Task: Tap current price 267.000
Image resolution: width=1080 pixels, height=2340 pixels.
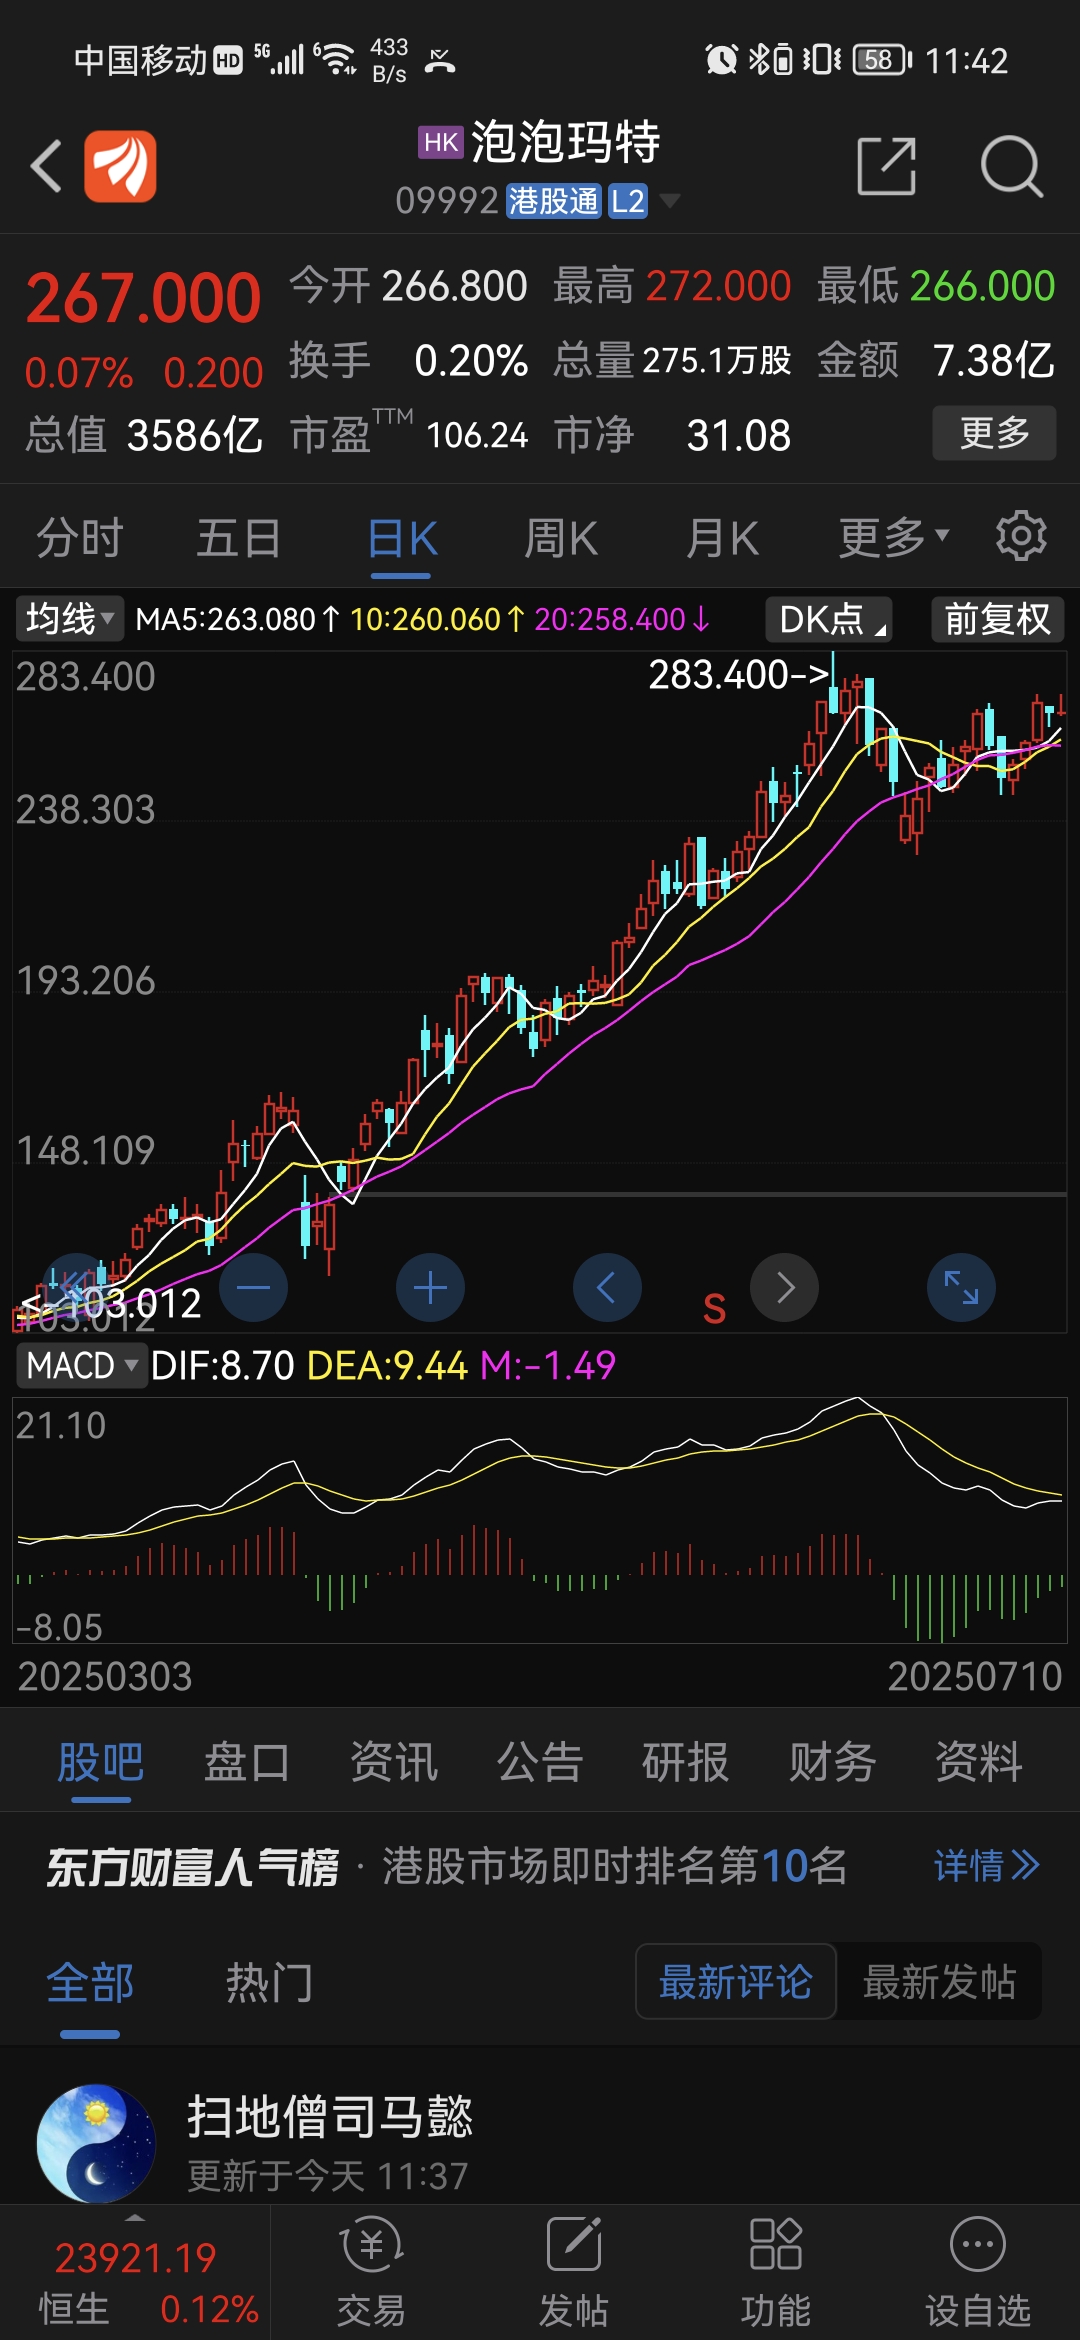Action: pos(143,298)
